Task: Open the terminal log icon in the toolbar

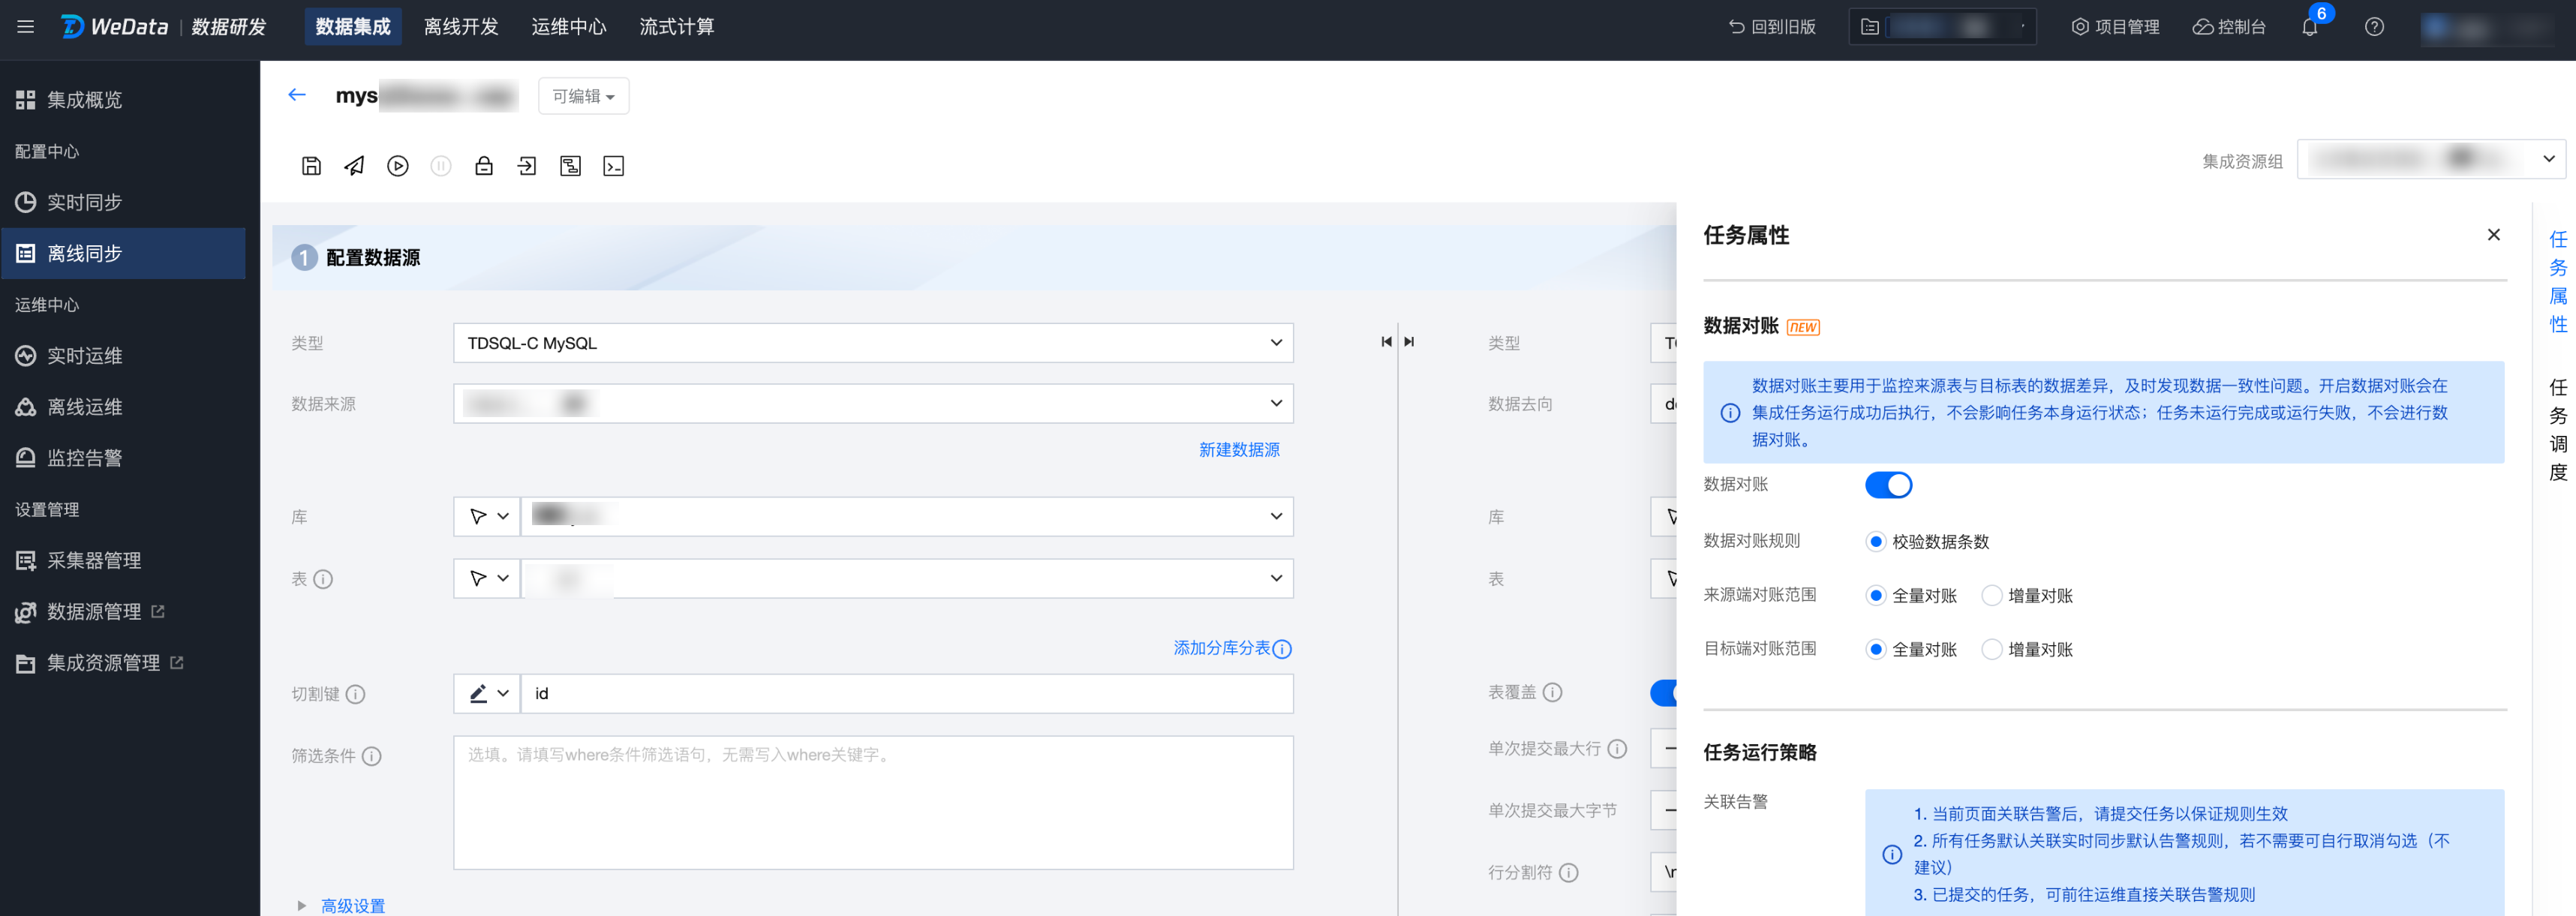Action: pos(614,166)
